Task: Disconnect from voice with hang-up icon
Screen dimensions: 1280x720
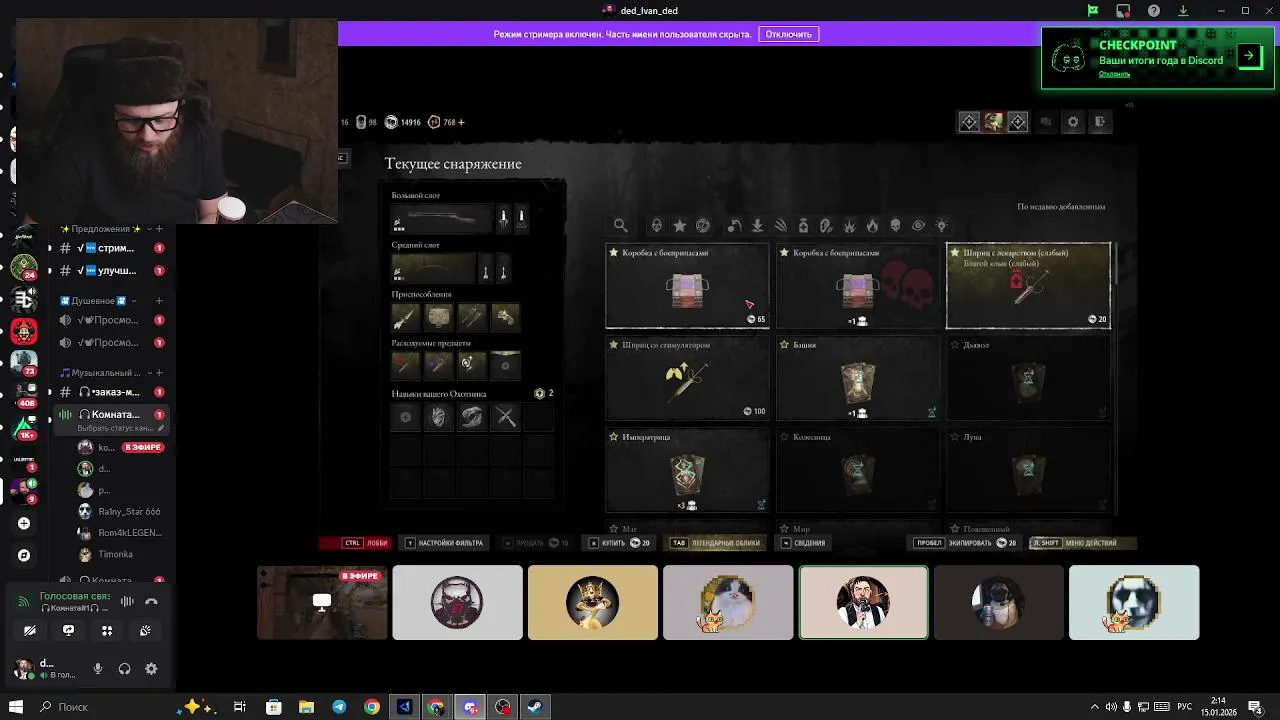Action: [151, 601]
